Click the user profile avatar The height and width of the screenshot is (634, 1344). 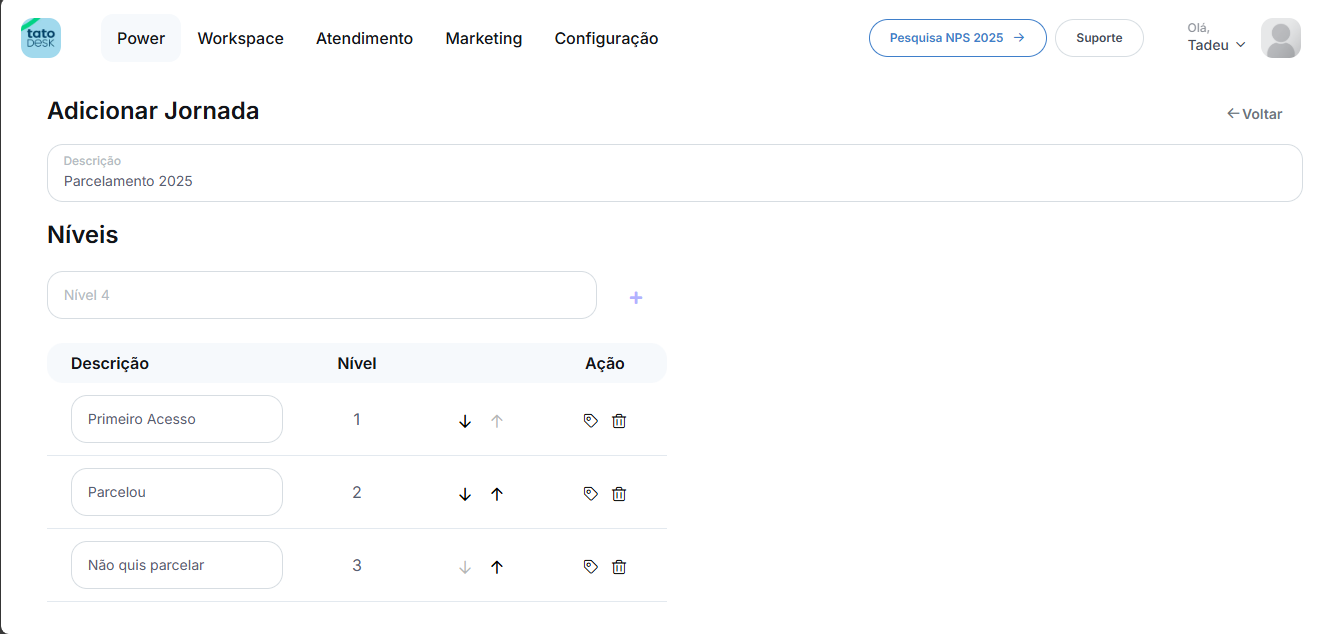point(1280,38)
